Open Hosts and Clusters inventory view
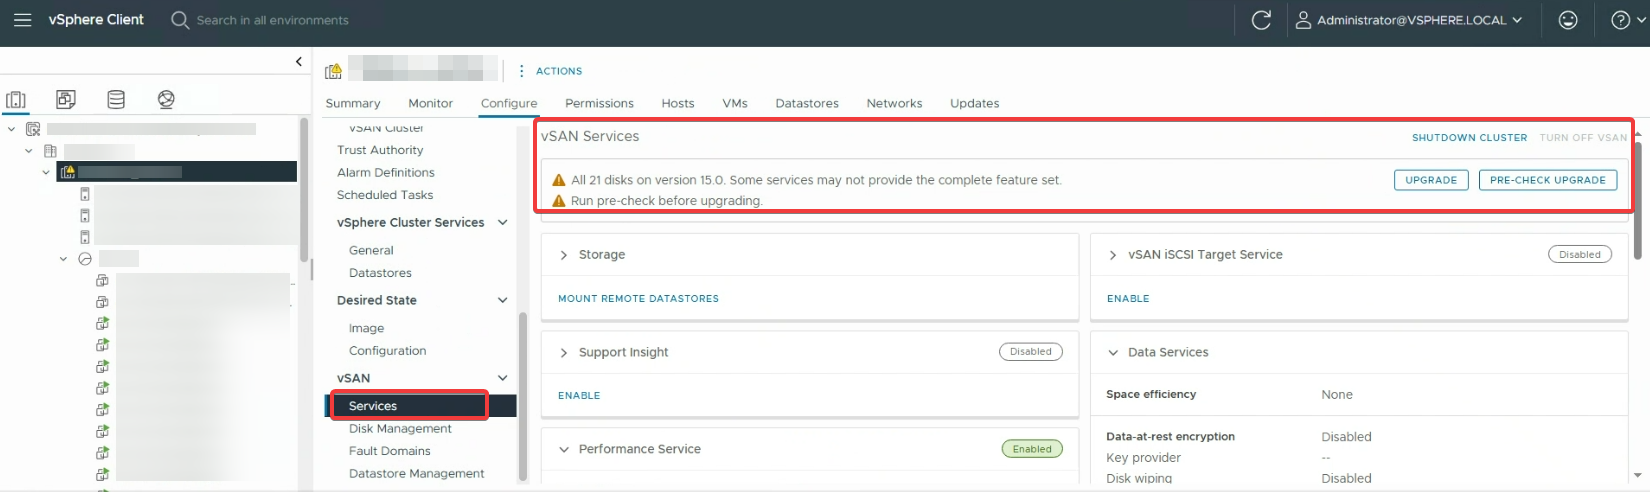Viewport: 1650px width, 492px height. [x=16, y=99]
